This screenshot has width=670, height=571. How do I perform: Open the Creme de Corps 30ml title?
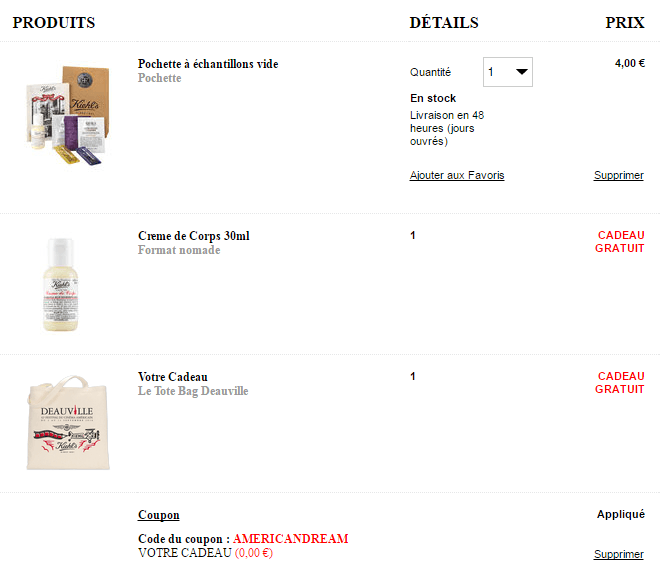click(194, 236)
